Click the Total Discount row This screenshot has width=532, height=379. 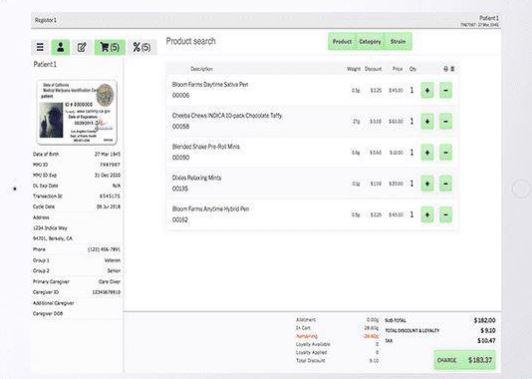tap(337, 361)
